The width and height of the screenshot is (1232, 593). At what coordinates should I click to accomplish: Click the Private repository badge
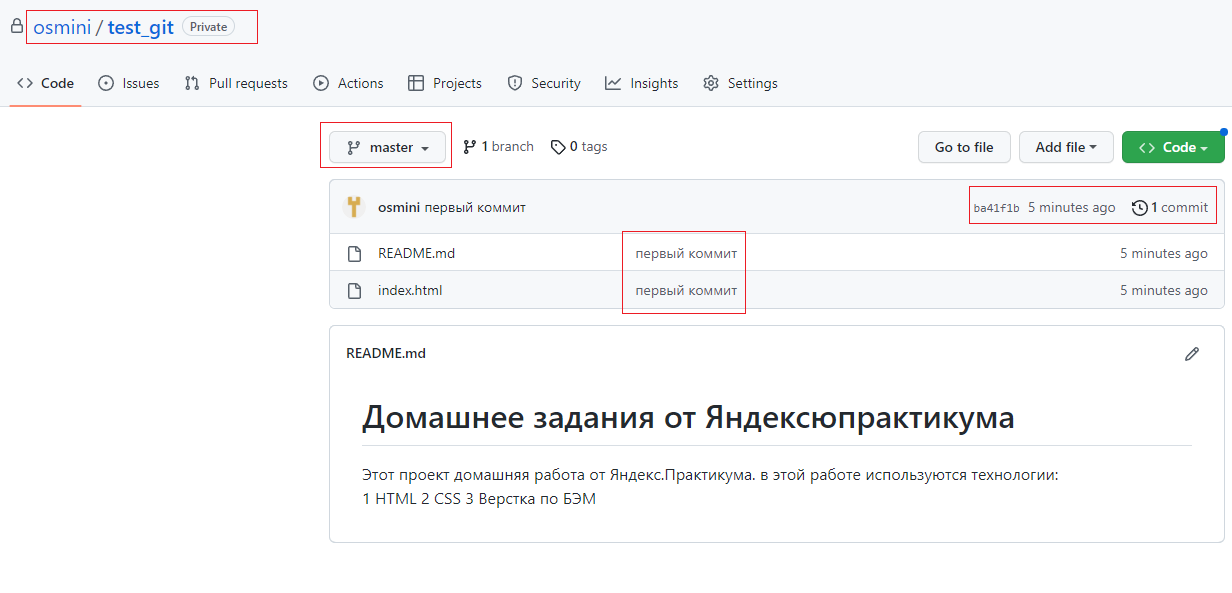(208, 27)
